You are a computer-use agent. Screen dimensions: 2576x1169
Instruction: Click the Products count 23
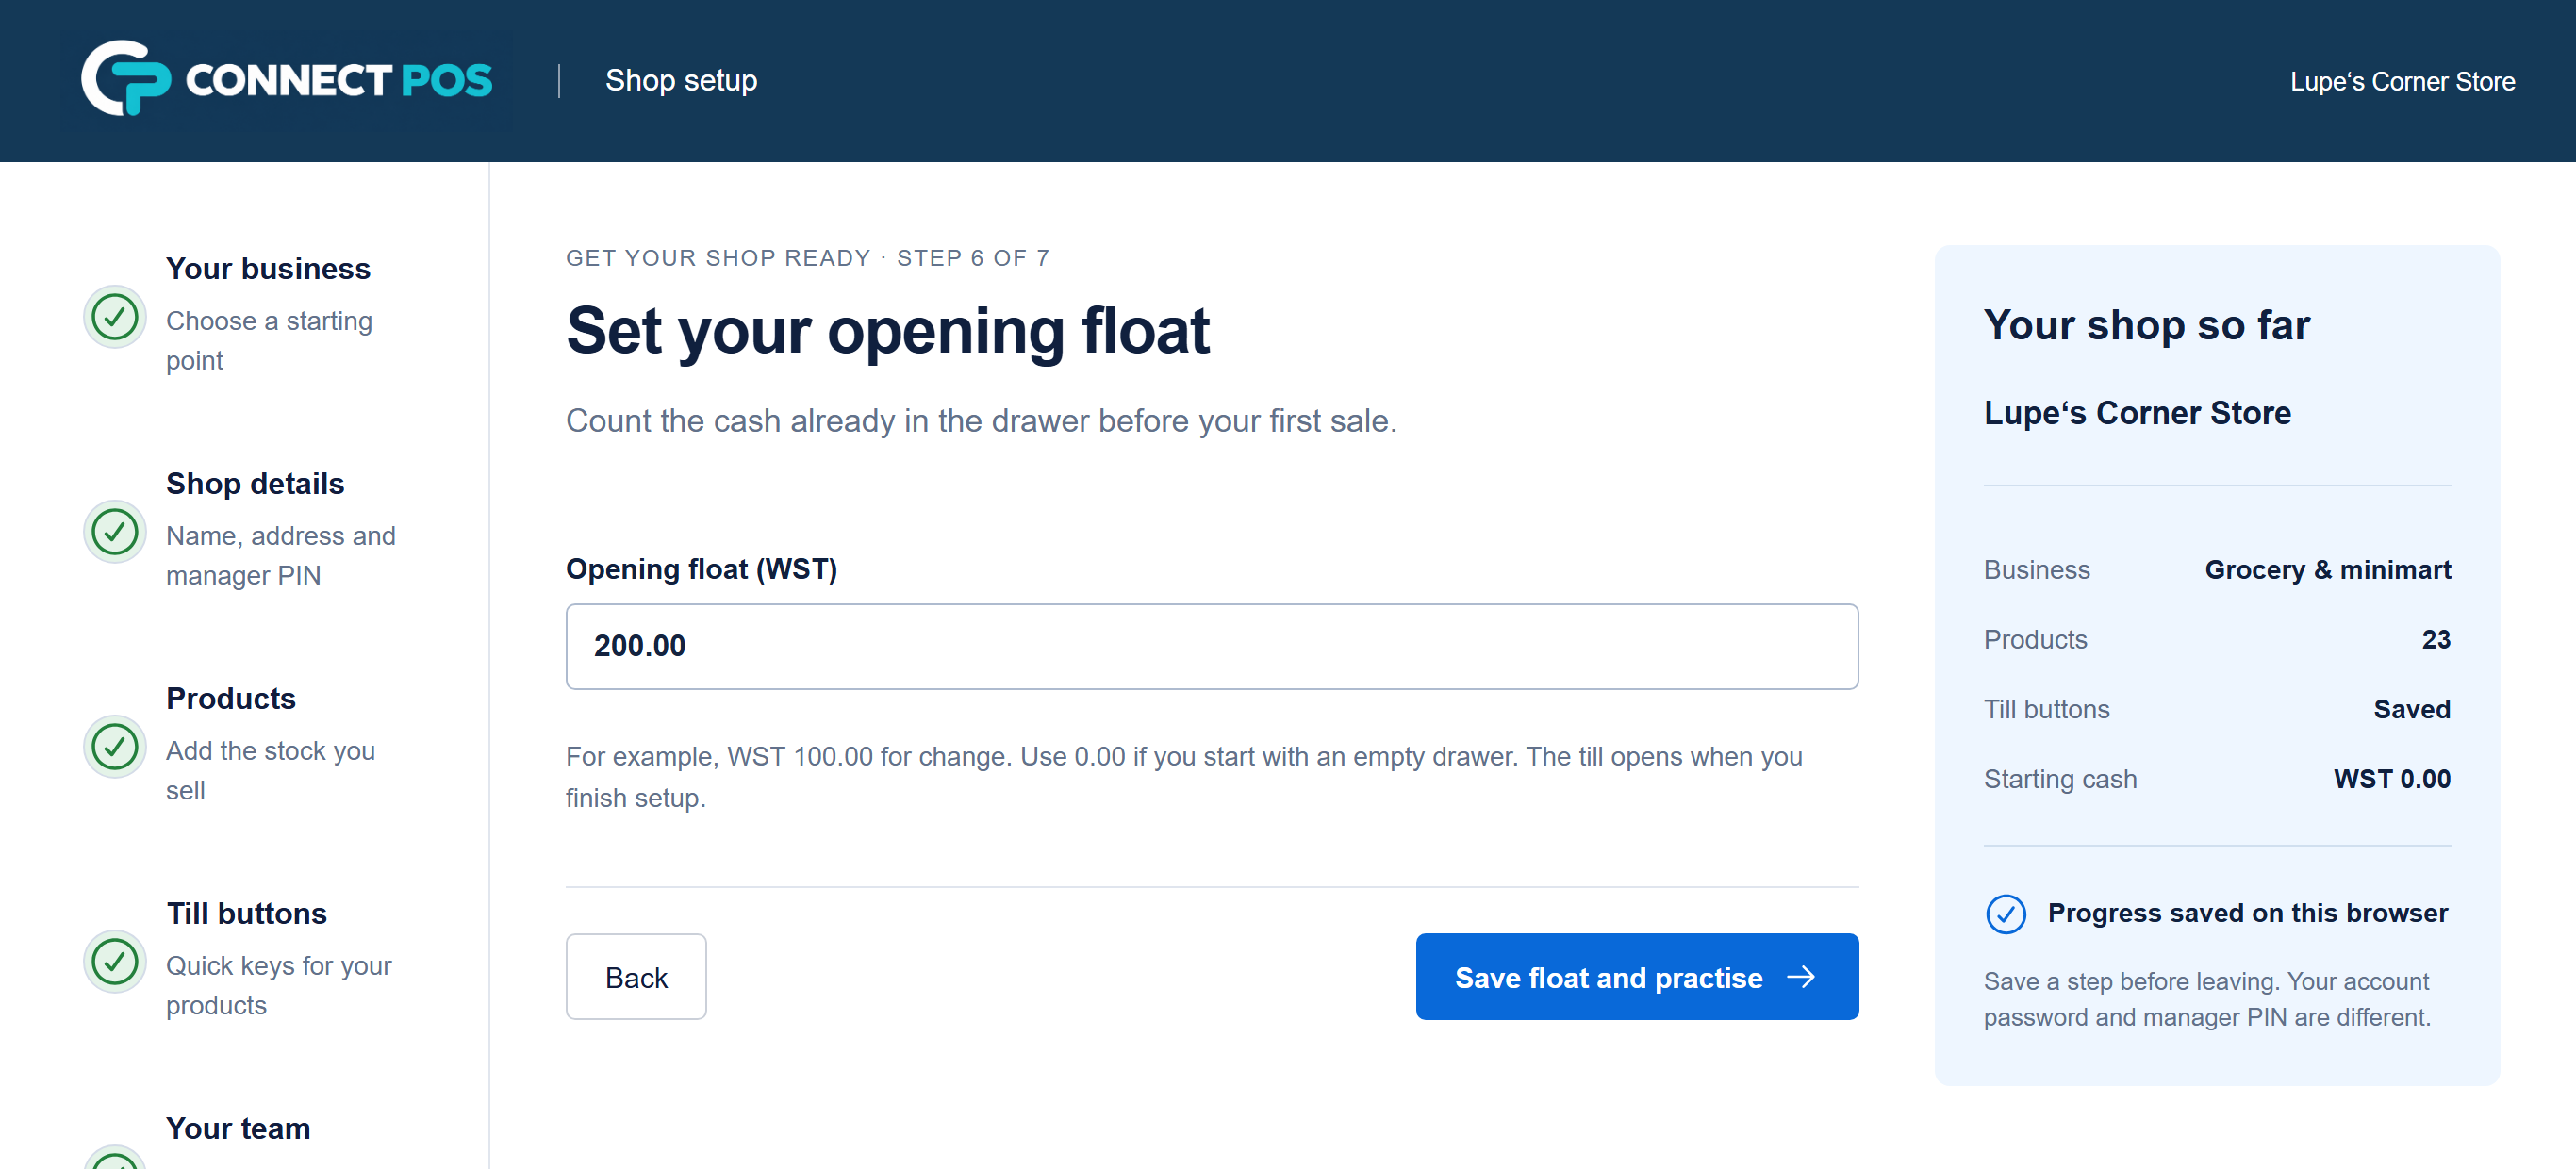click(x=2436, y=640)
